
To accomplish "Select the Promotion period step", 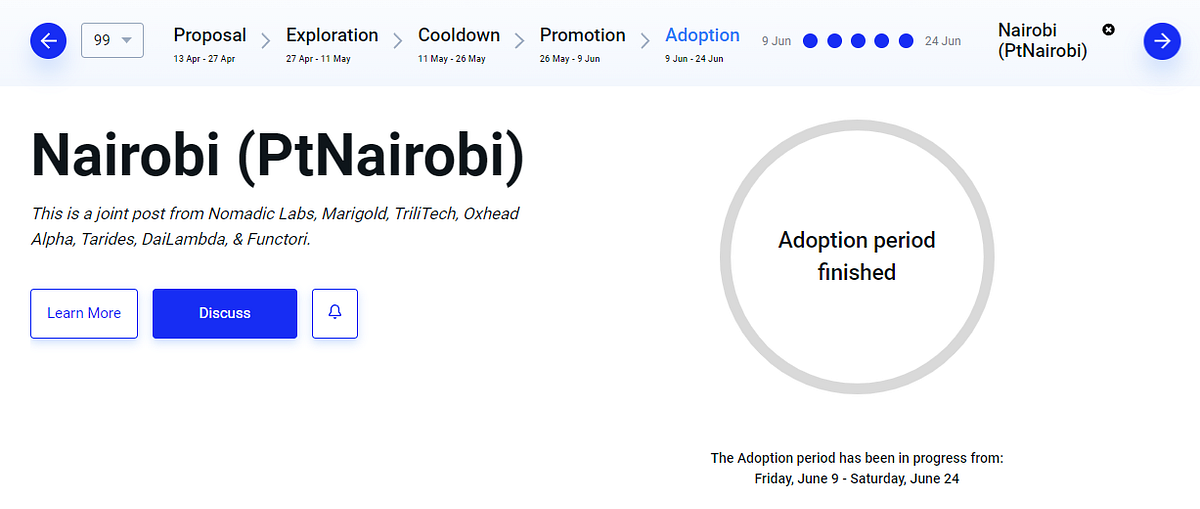I will [x=583, y=43].
